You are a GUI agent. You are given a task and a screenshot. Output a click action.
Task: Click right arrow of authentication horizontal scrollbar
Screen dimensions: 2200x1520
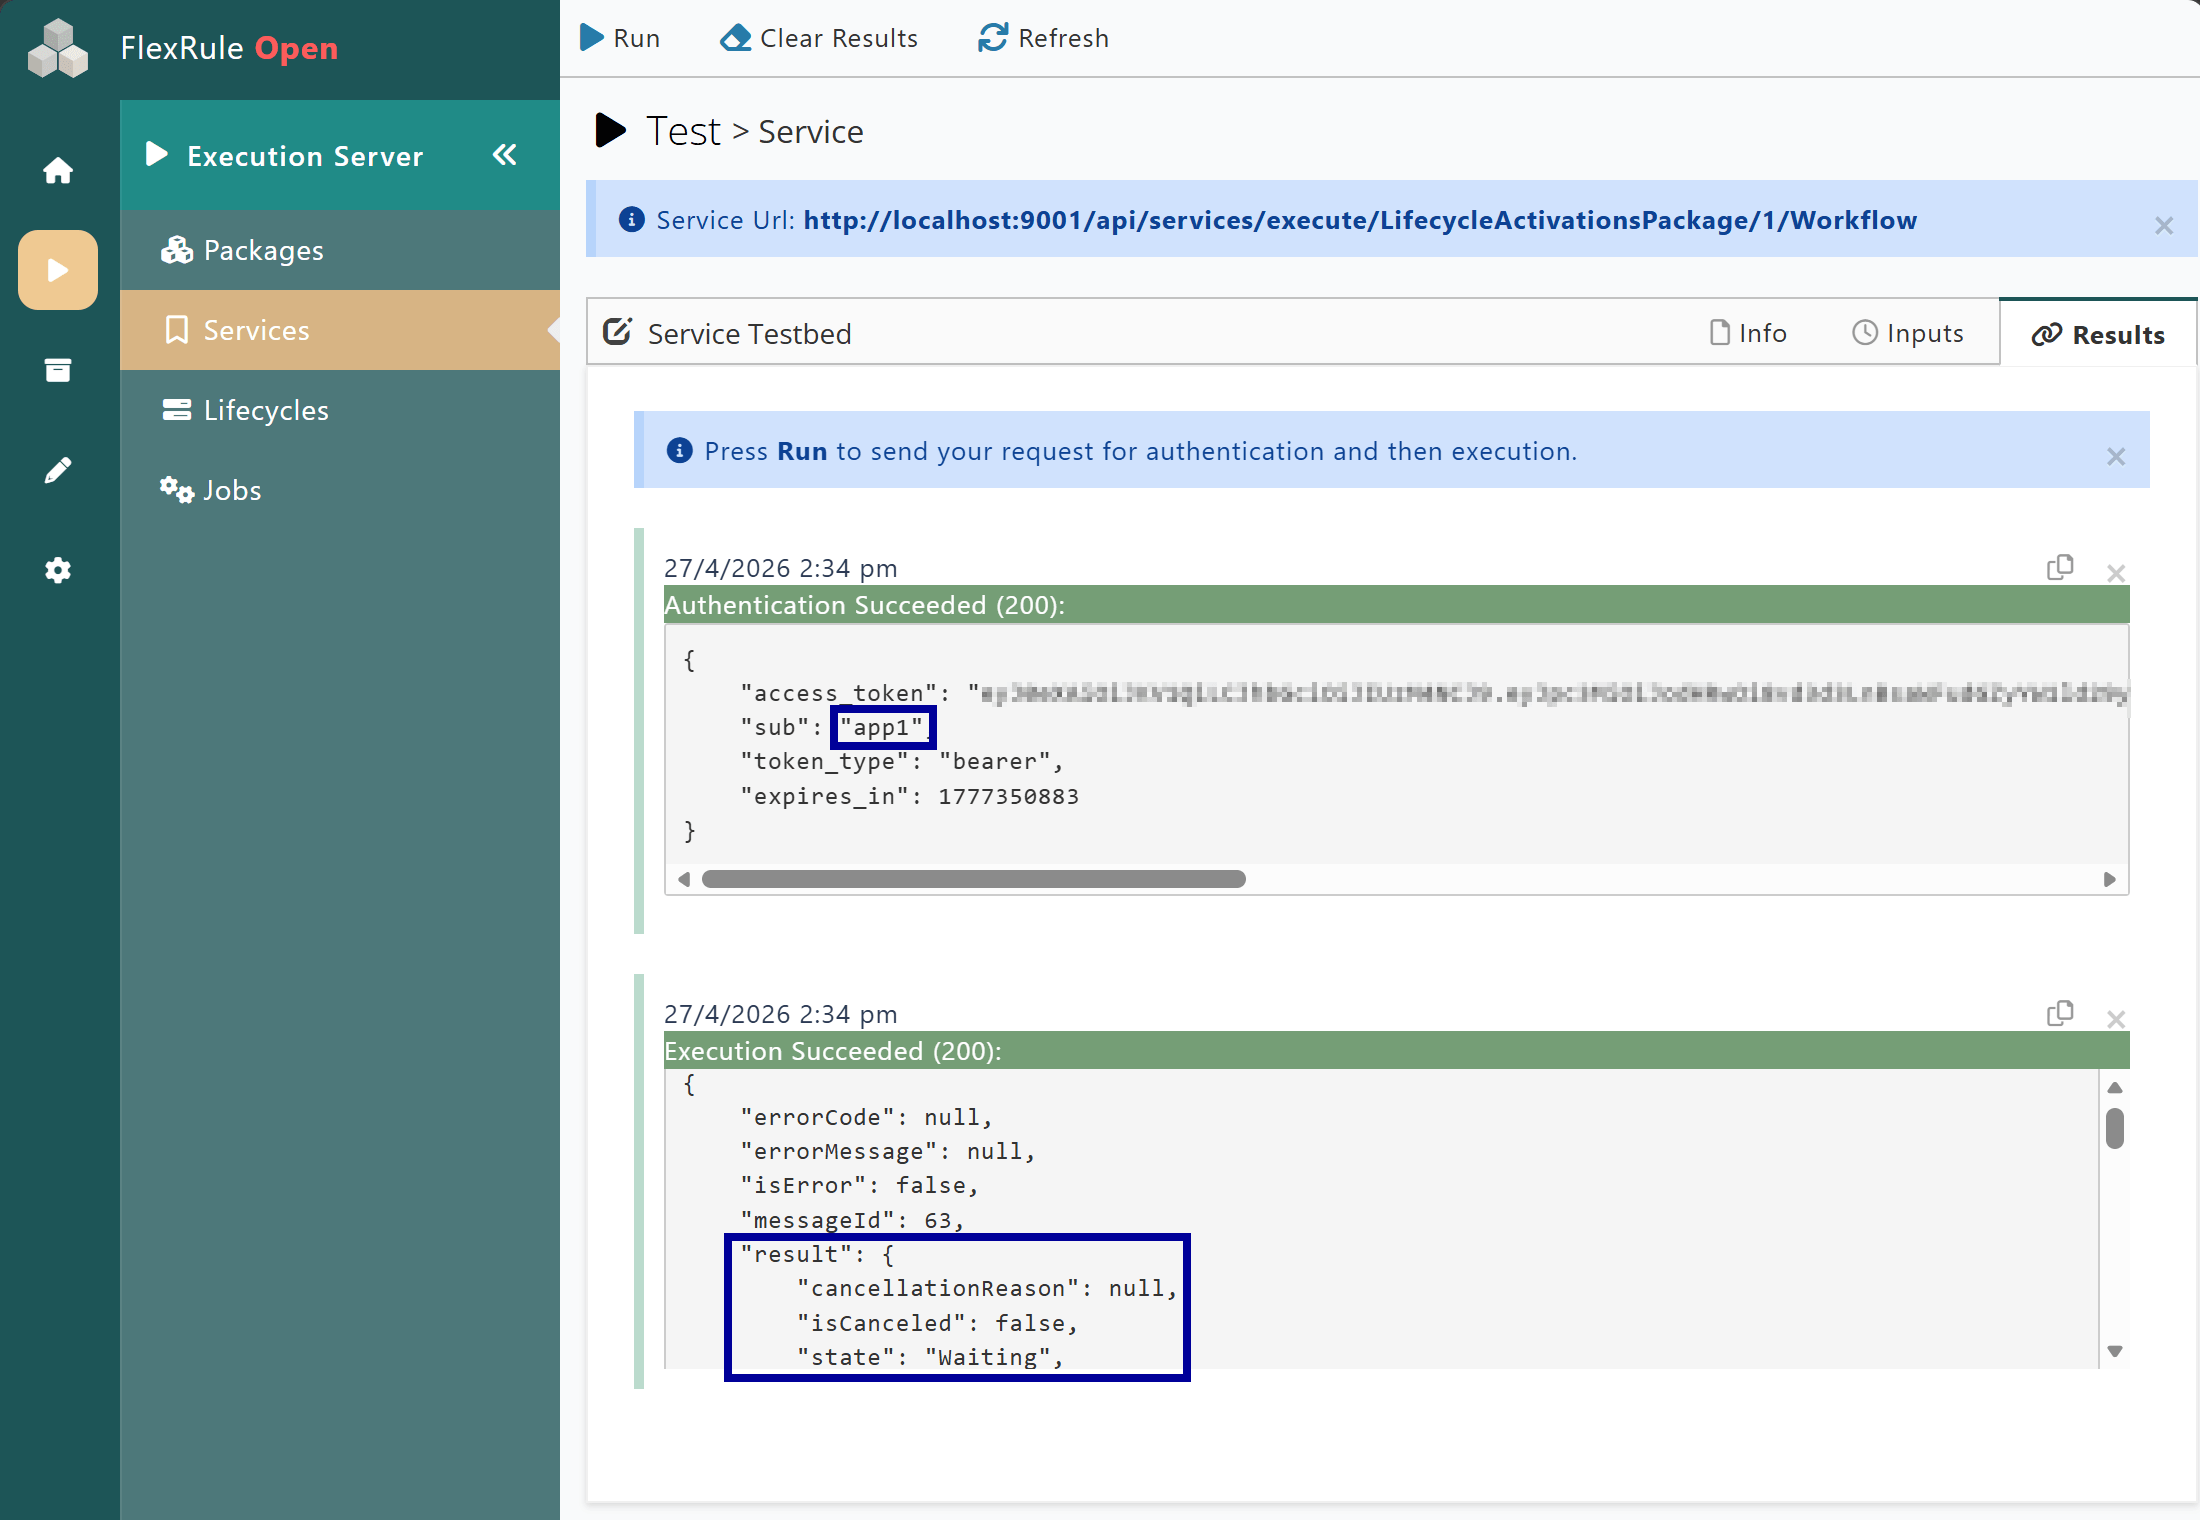point(2110,879)
